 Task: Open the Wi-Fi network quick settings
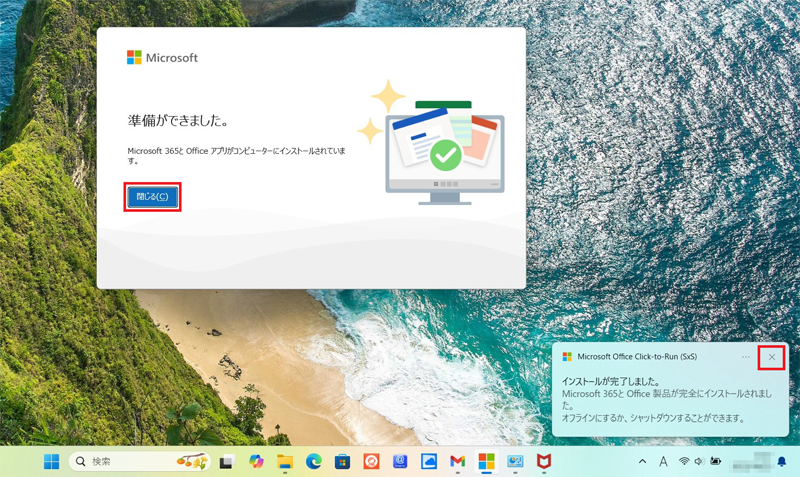coord(684,461)
